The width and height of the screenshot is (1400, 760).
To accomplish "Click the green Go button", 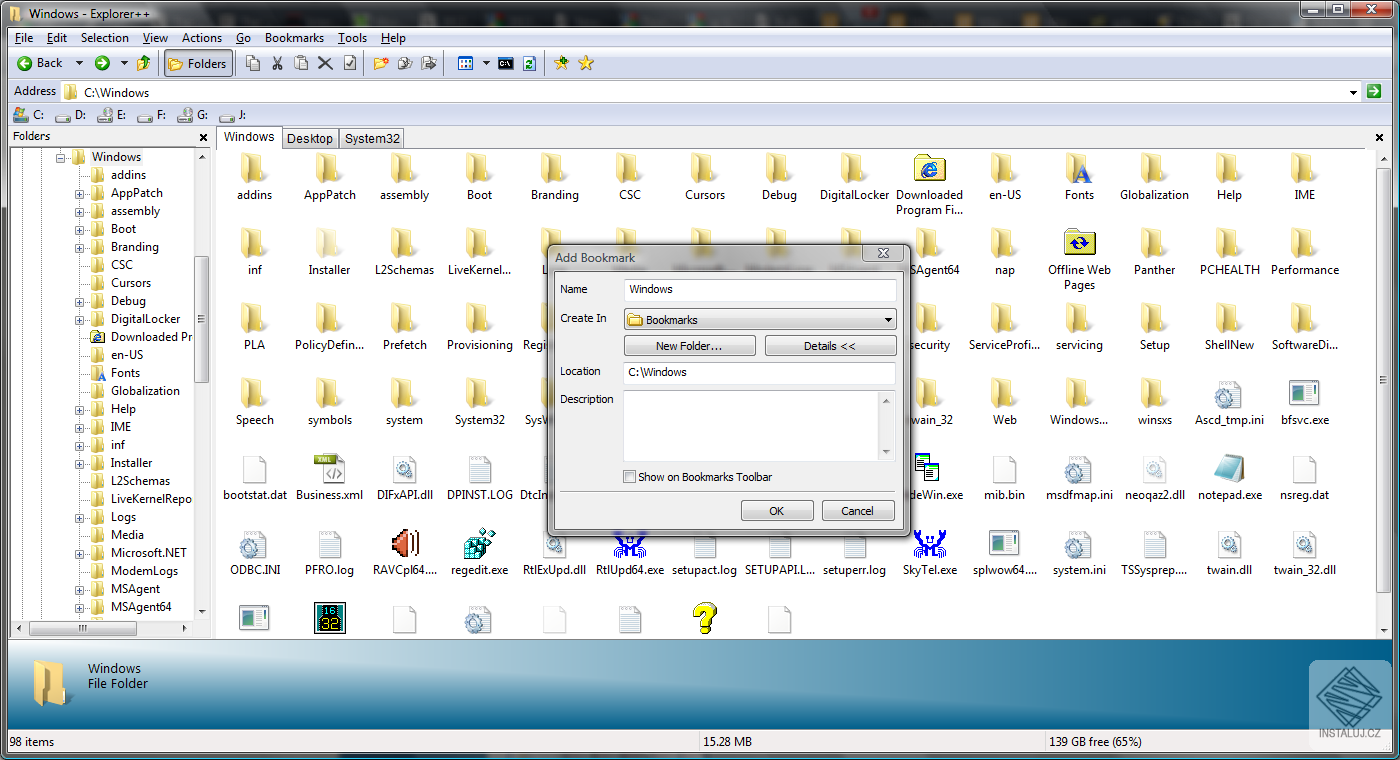I will (x=1374, y=91).
